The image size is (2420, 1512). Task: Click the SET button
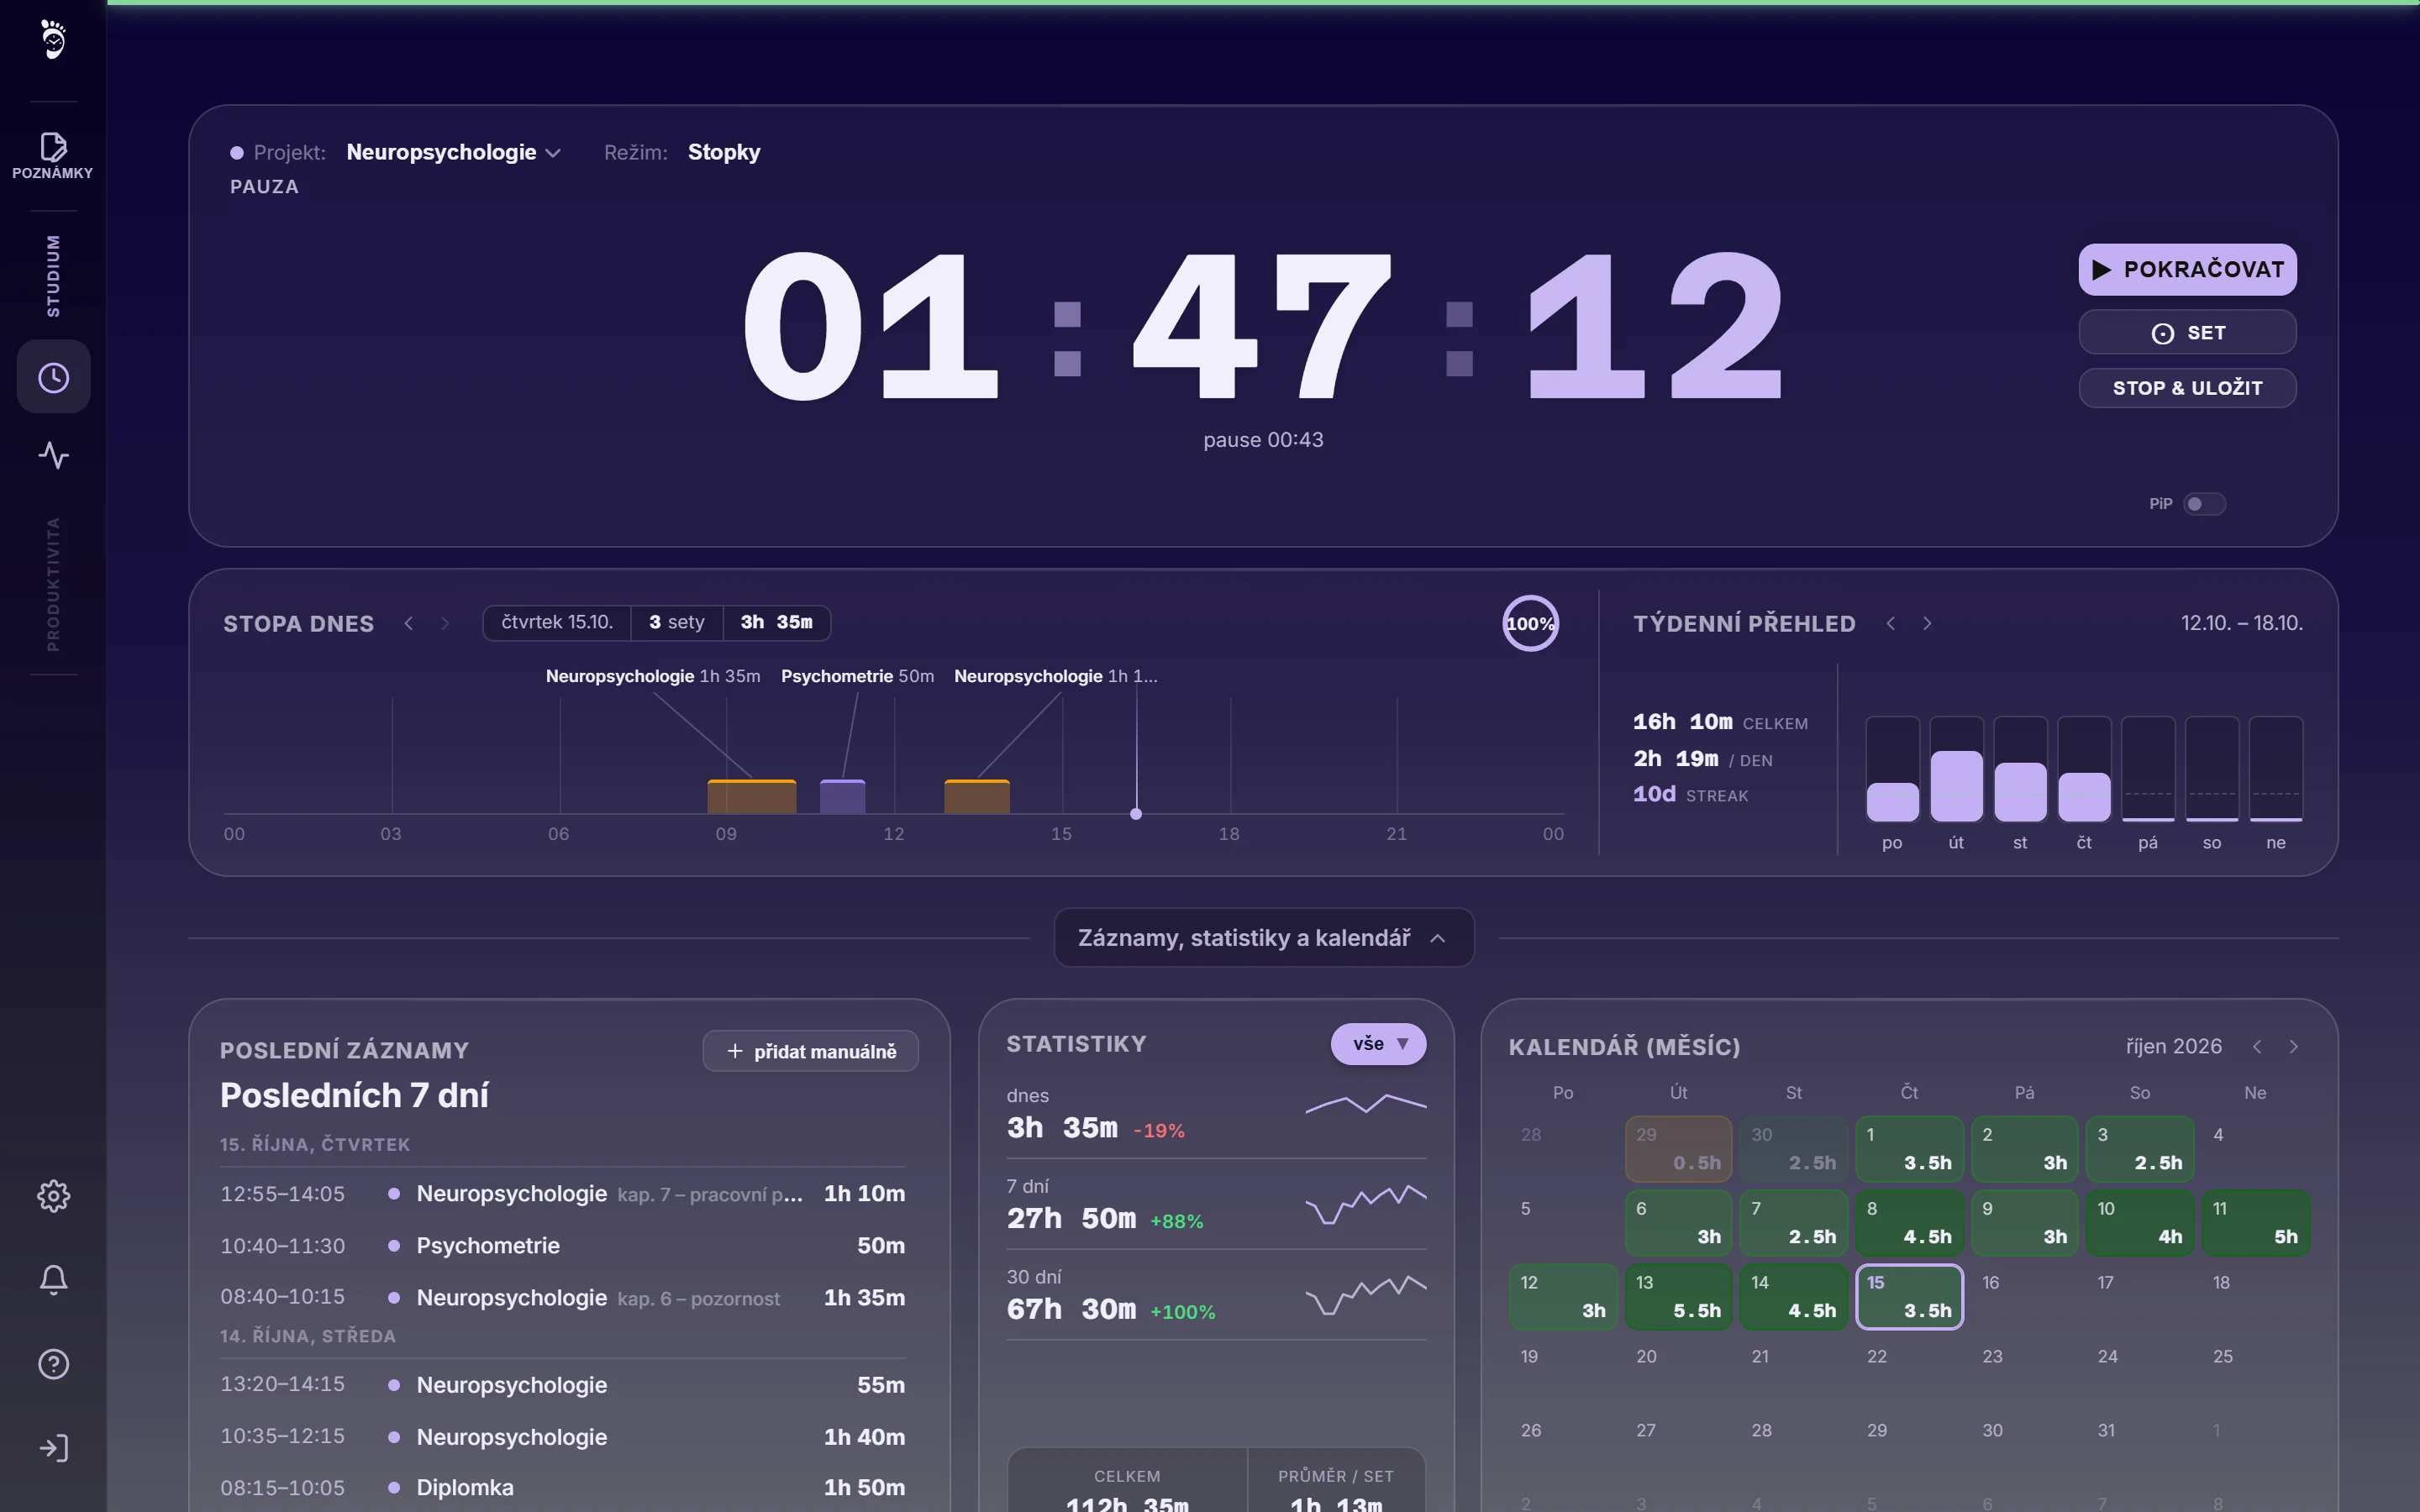(2187, 332)
